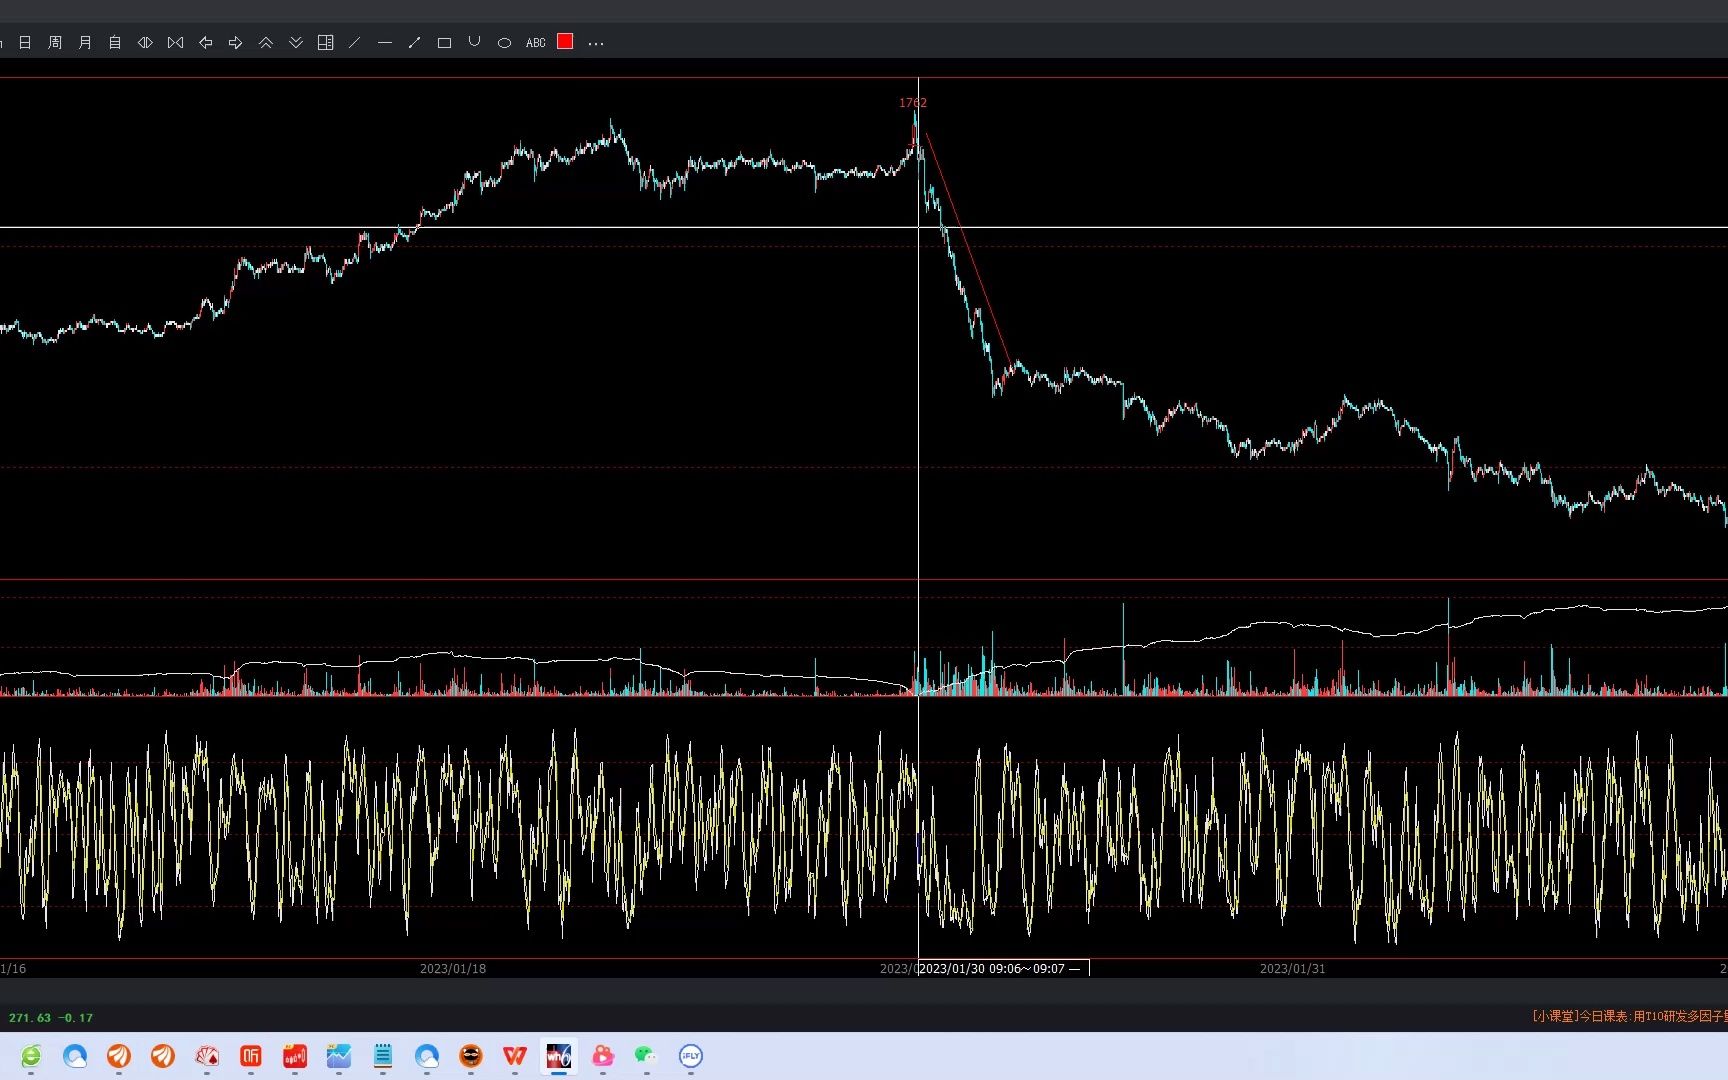This screenshot has width=1728, height=1080.
Task: Click the double down chevron icon
Action: (296, 43)
